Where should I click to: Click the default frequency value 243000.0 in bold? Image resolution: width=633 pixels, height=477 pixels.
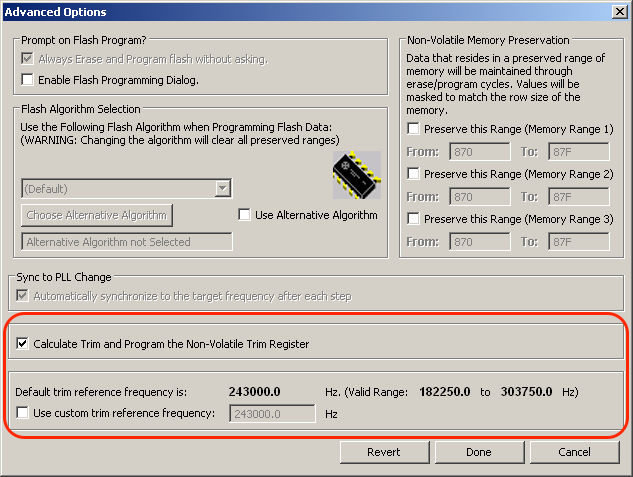pyautogui.click(x=254, y=391)
